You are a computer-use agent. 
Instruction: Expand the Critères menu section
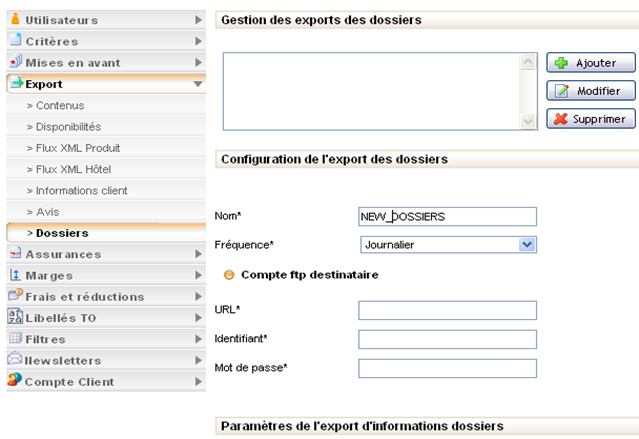coord(199,41)
